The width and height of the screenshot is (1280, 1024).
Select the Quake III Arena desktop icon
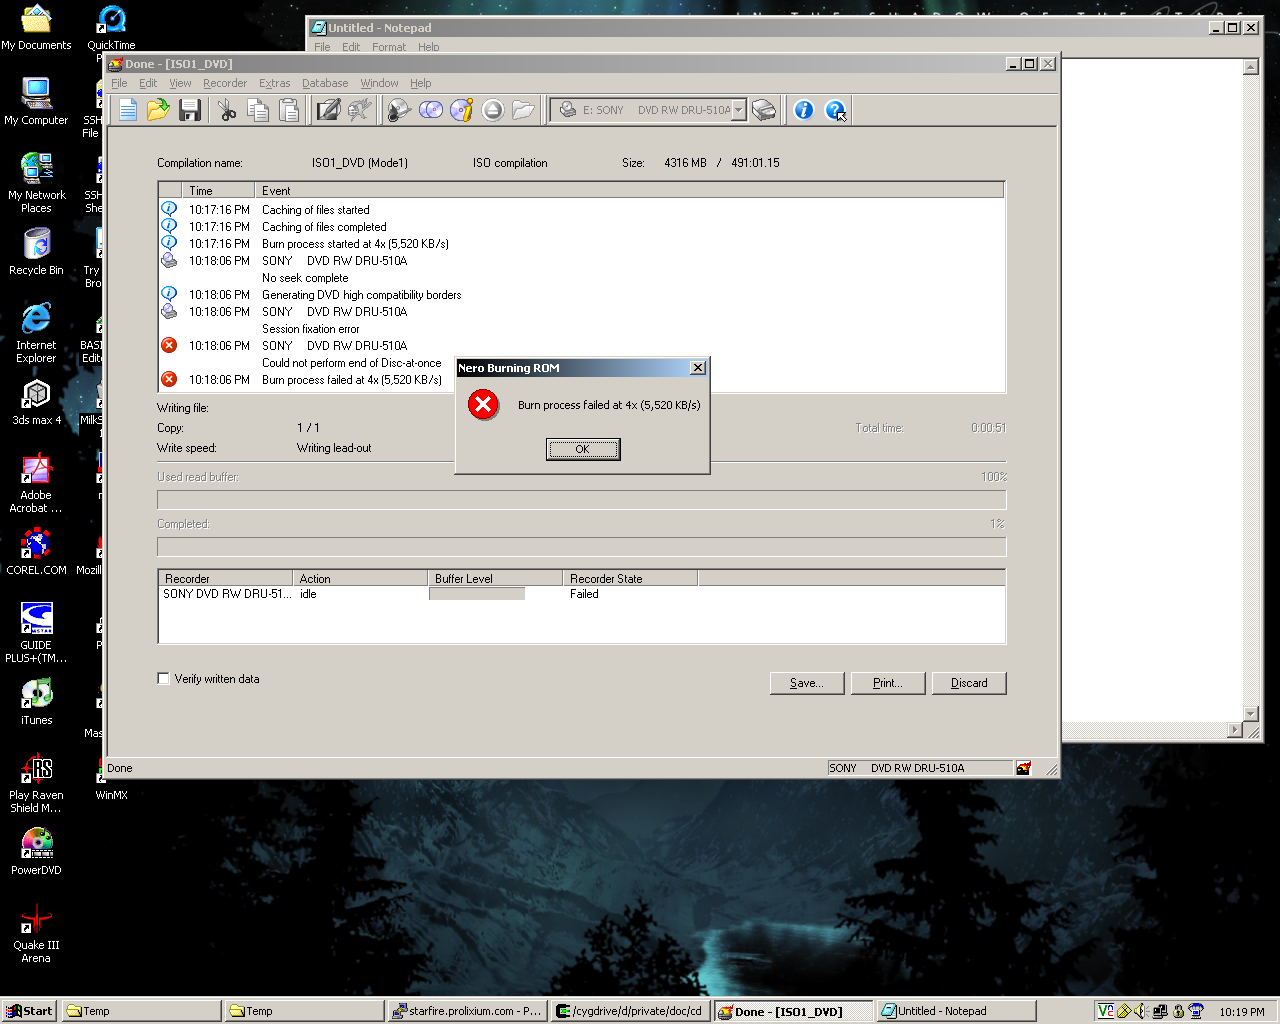(37, 933)
